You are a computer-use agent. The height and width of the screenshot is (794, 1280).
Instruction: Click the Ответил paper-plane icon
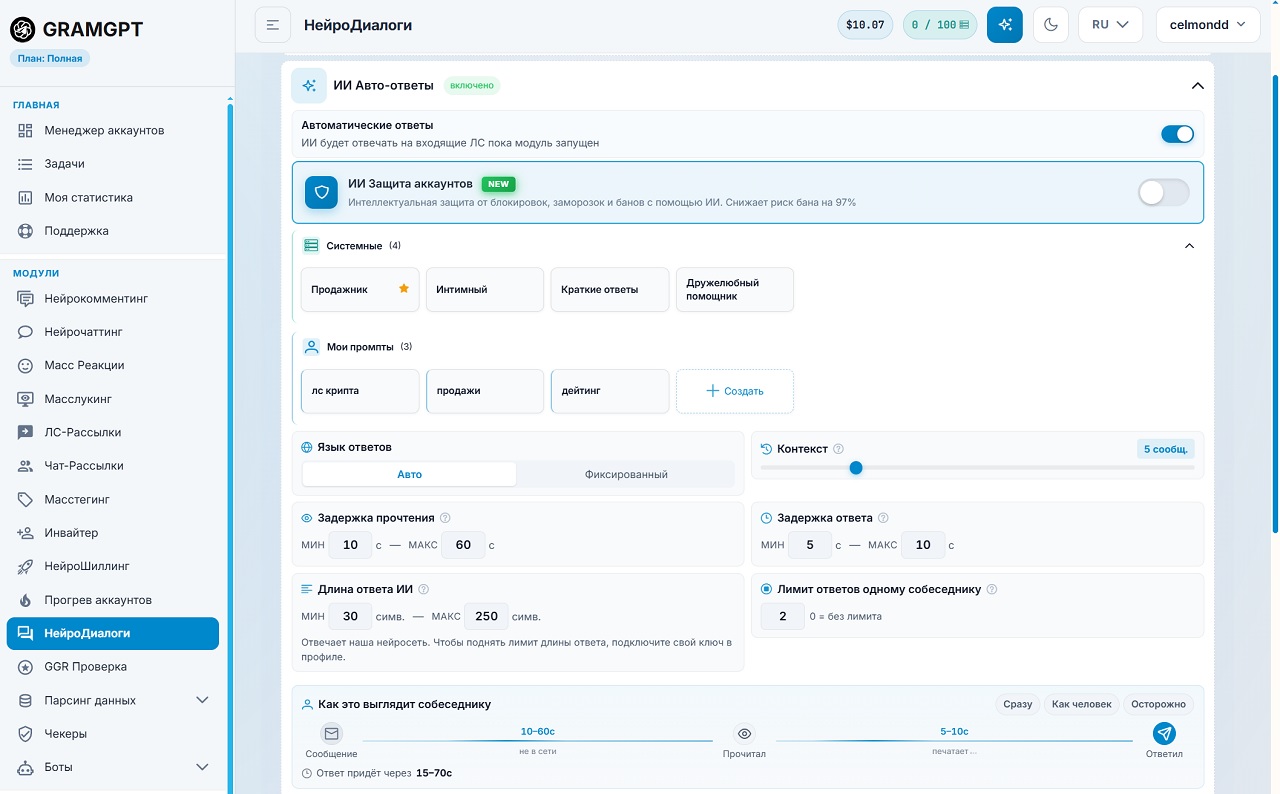[x=1164, y=733]
